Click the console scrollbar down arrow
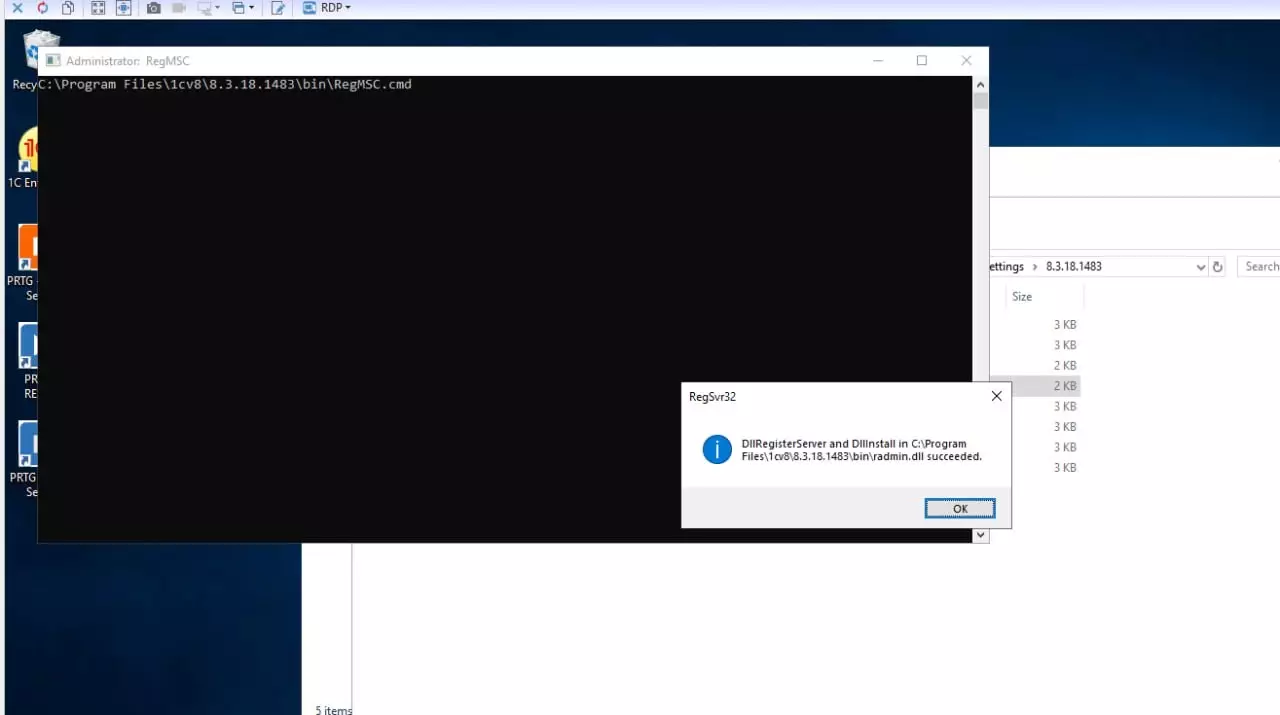The height and width of the screenshot is (715, 1280). (x=981, y=535)
